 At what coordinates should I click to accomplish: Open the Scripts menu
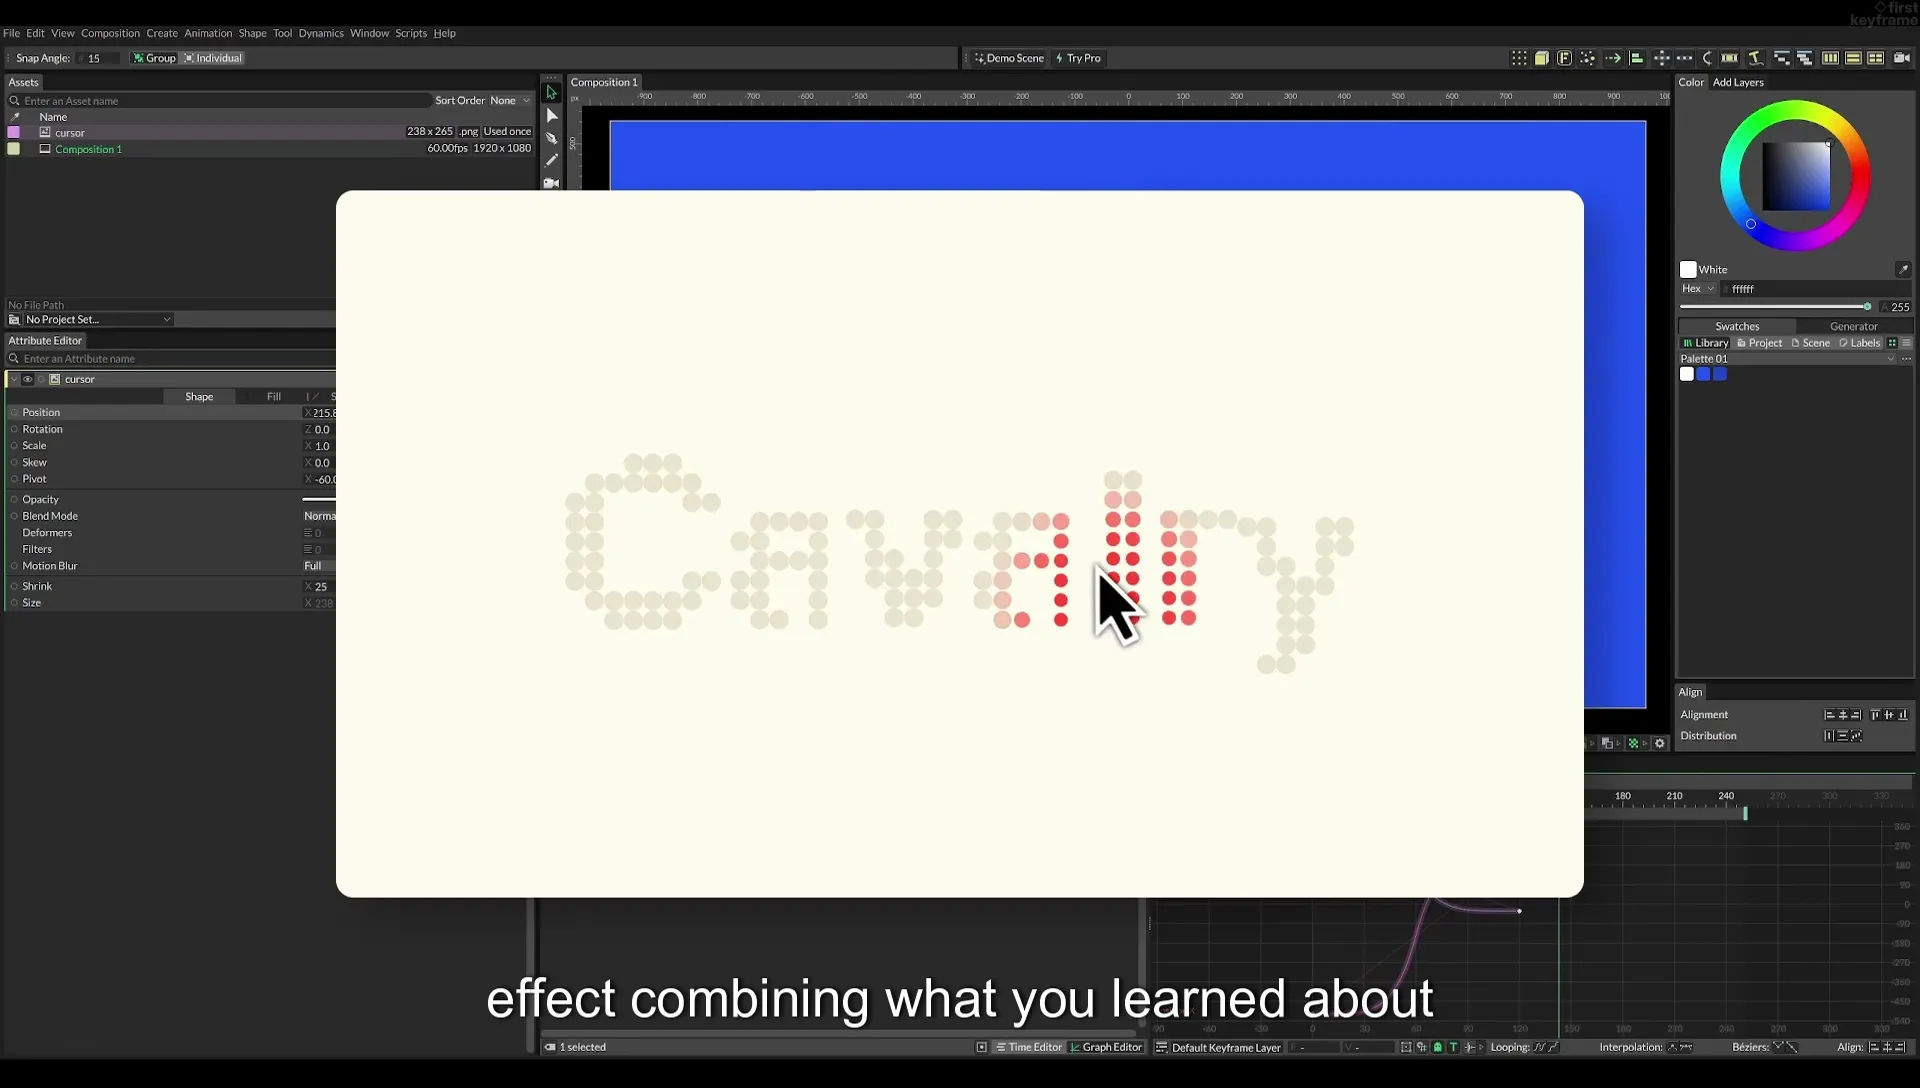click(411, 33)
